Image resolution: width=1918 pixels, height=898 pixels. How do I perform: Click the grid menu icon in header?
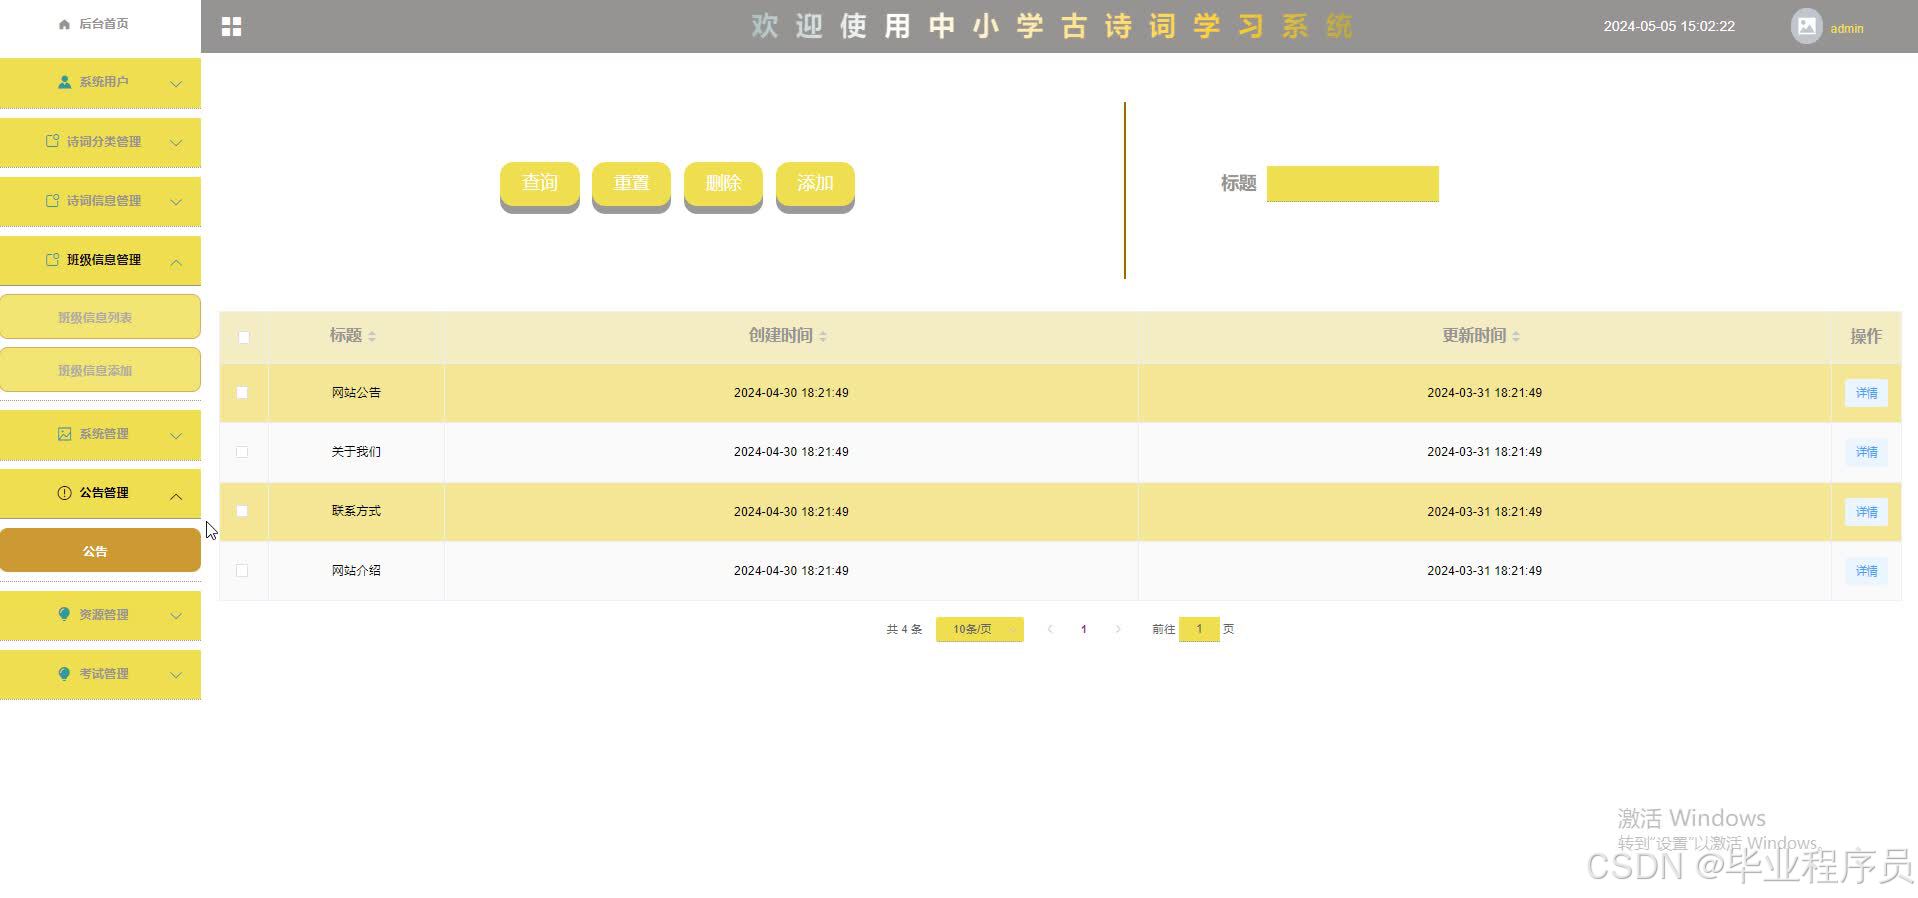(231, 27)
